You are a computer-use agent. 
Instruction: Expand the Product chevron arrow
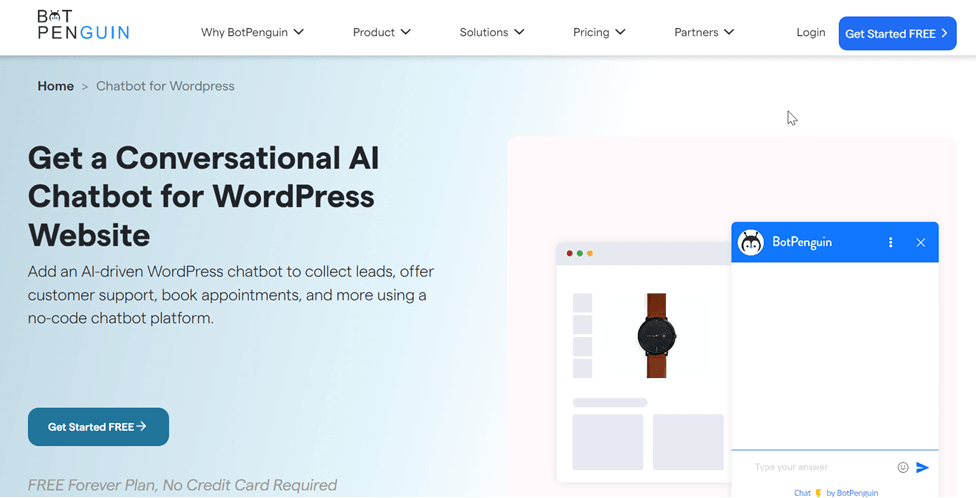pyautogui.click(x=406, y=32)
